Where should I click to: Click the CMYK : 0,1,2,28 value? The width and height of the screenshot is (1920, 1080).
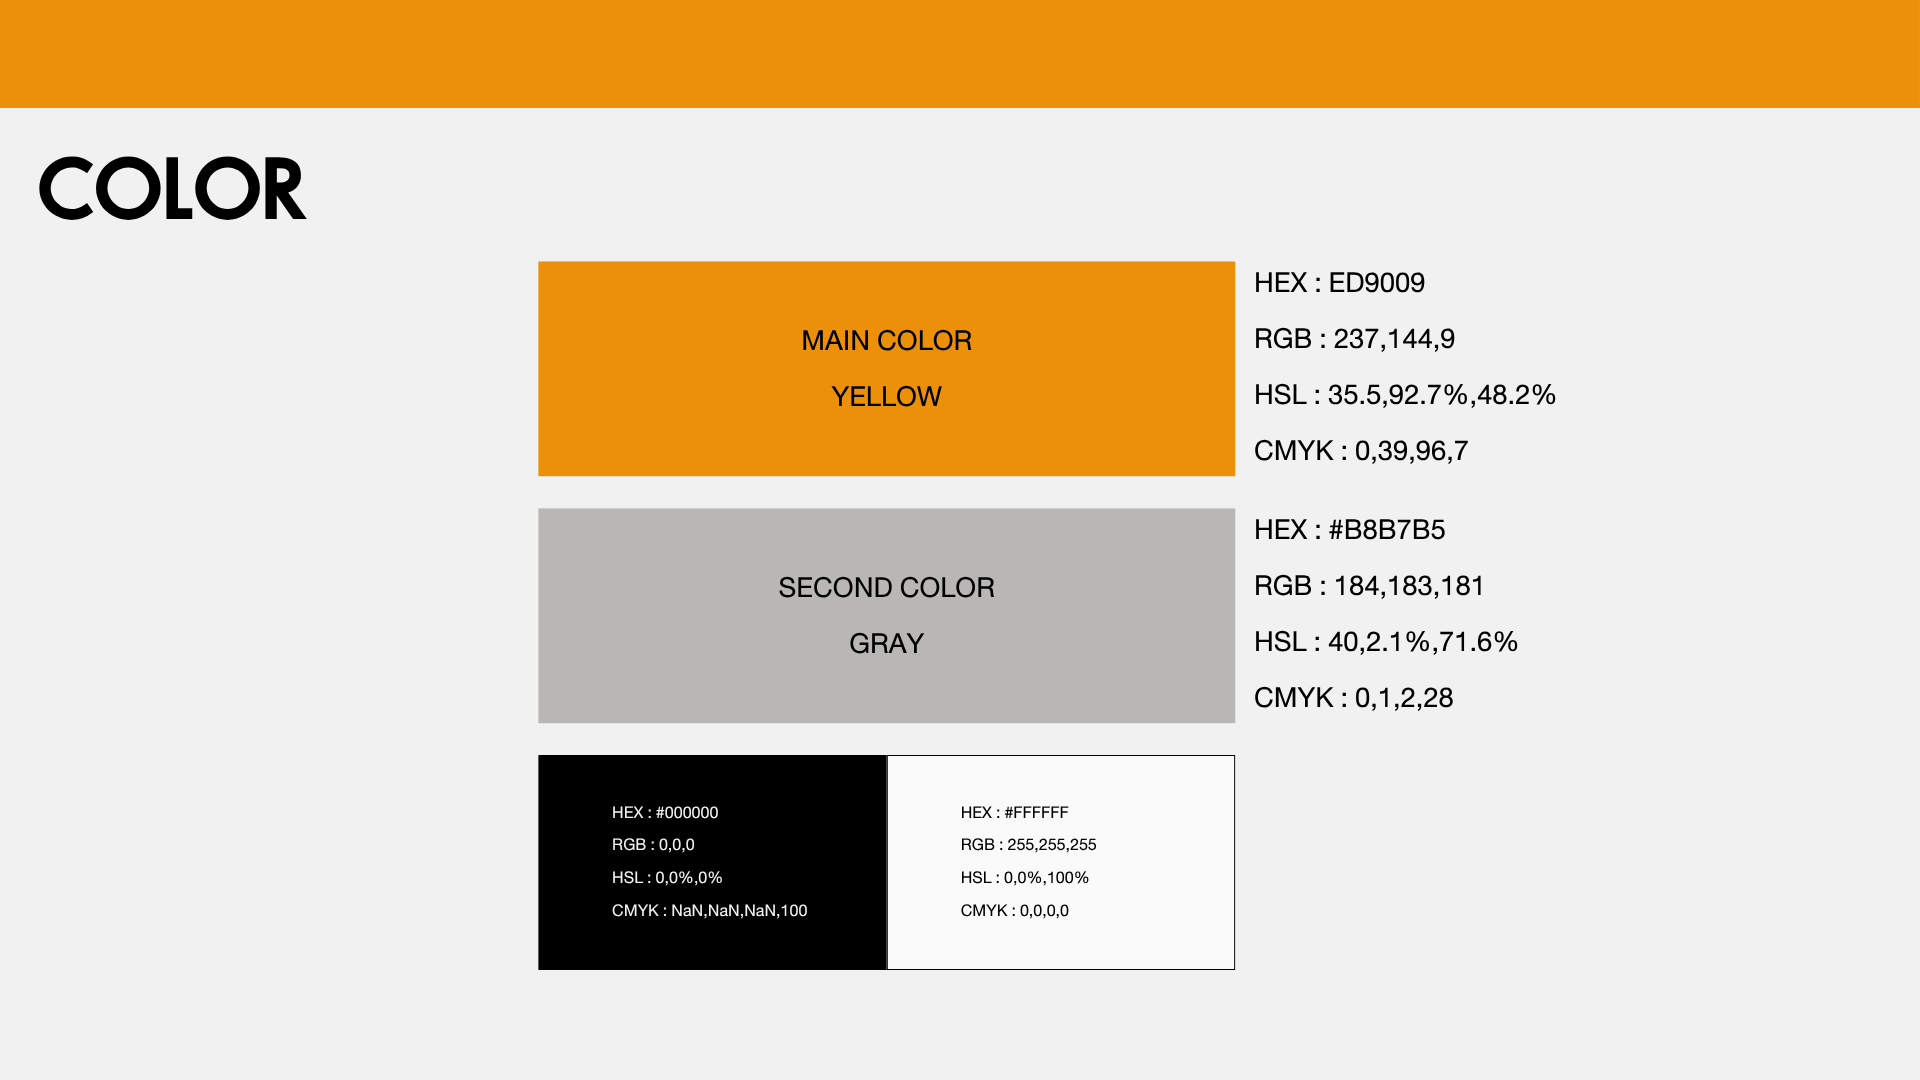click(x=1353, y=698)
